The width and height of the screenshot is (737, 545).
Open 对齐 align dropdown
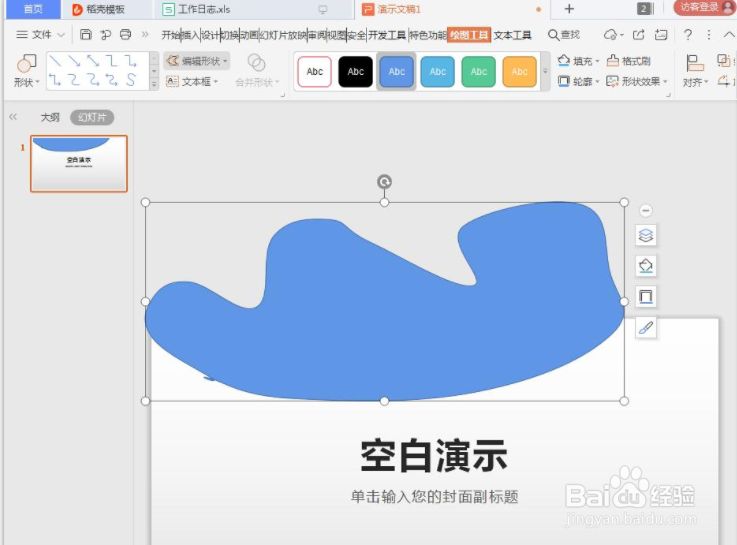[695, 71]
